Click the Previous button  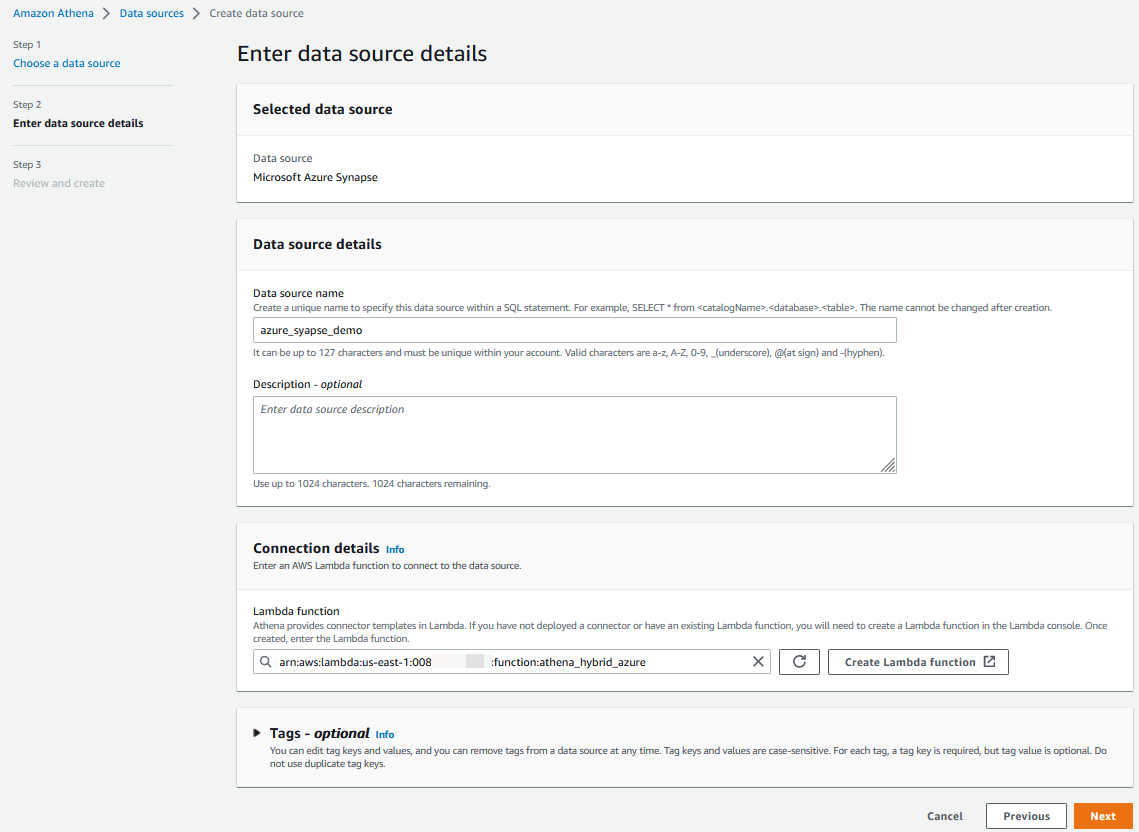click(x=1026, y=816)
